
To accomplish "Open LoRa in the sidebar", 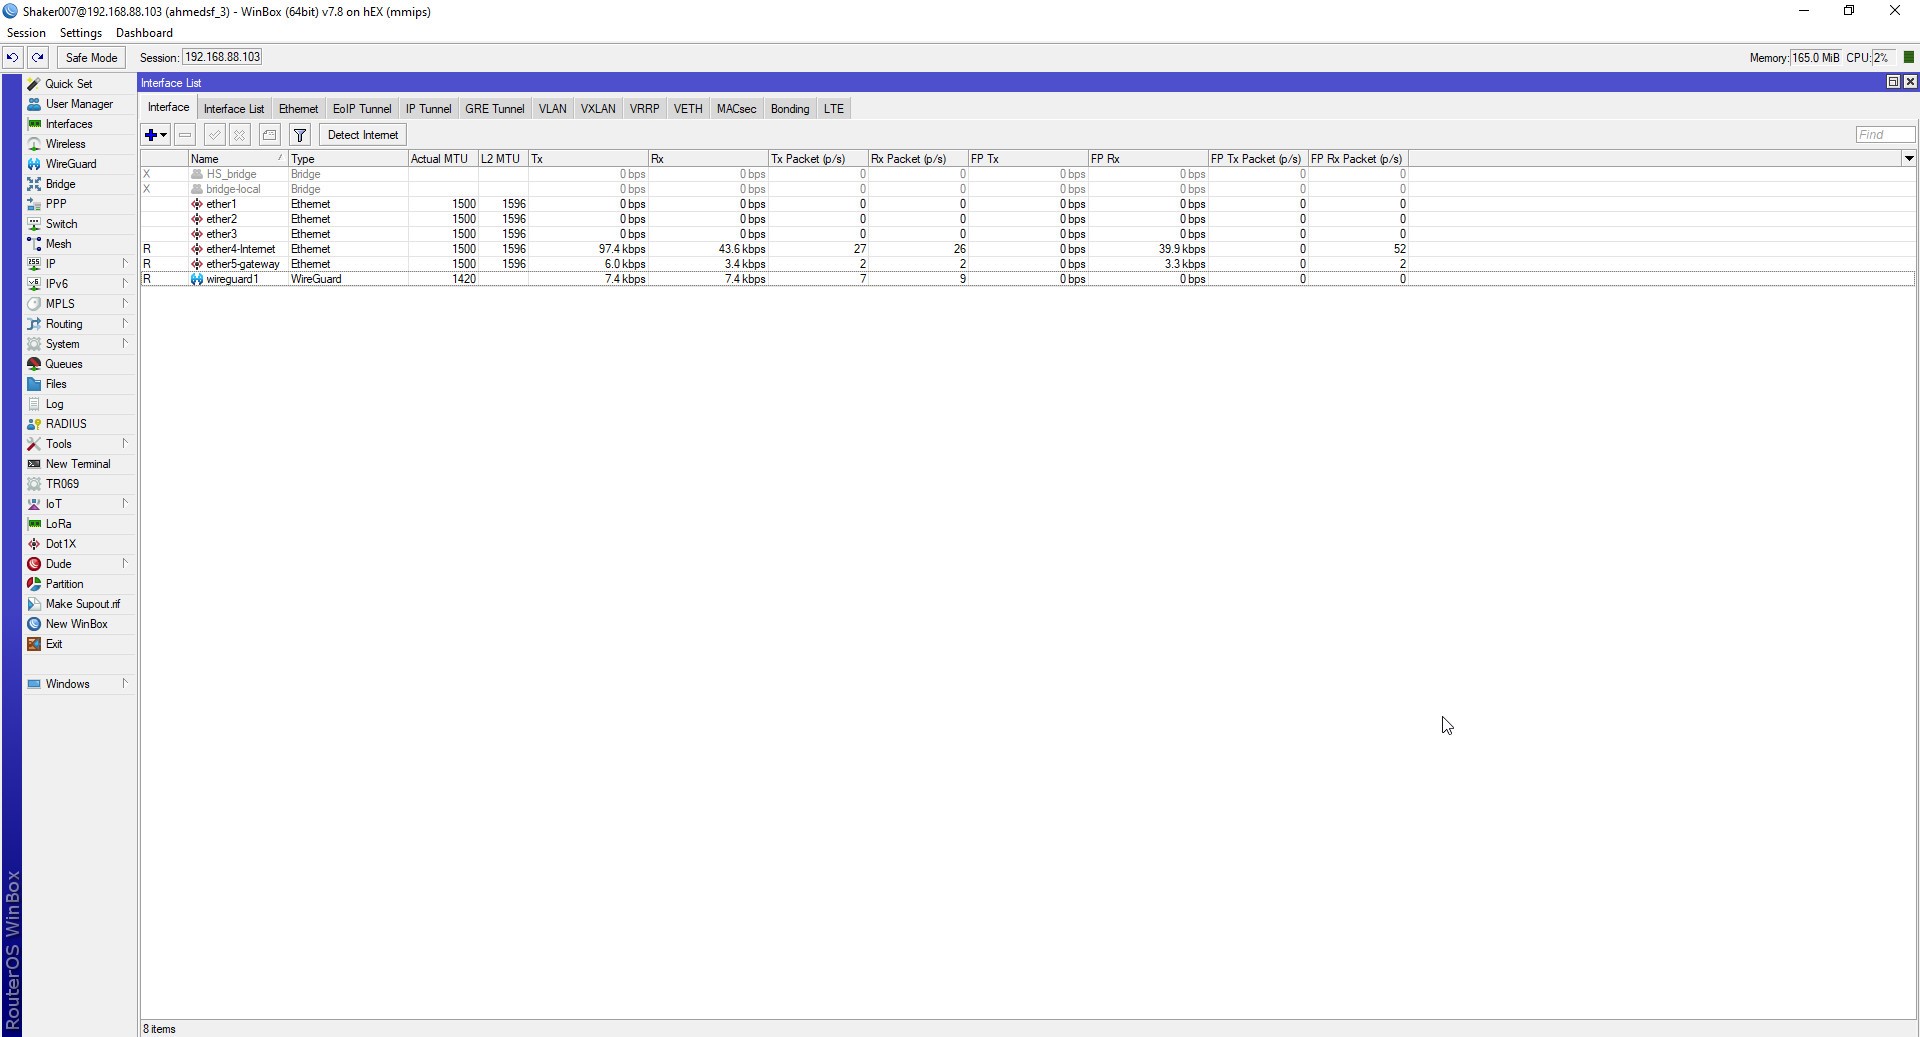I will tap(80, 524).
